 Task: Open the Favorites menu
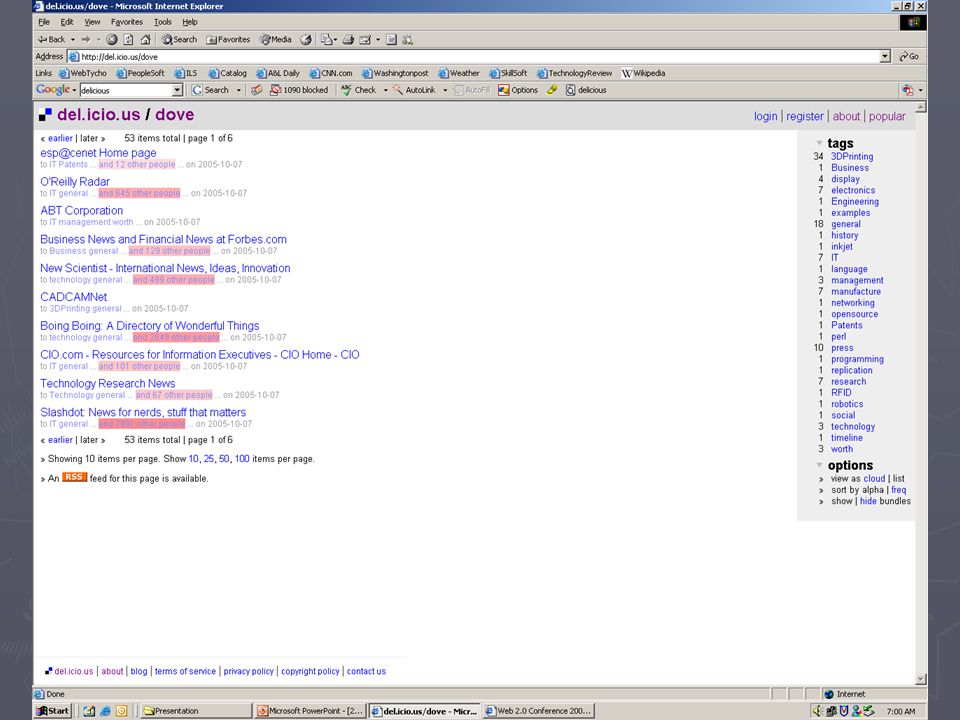click(x=127, y=22)
